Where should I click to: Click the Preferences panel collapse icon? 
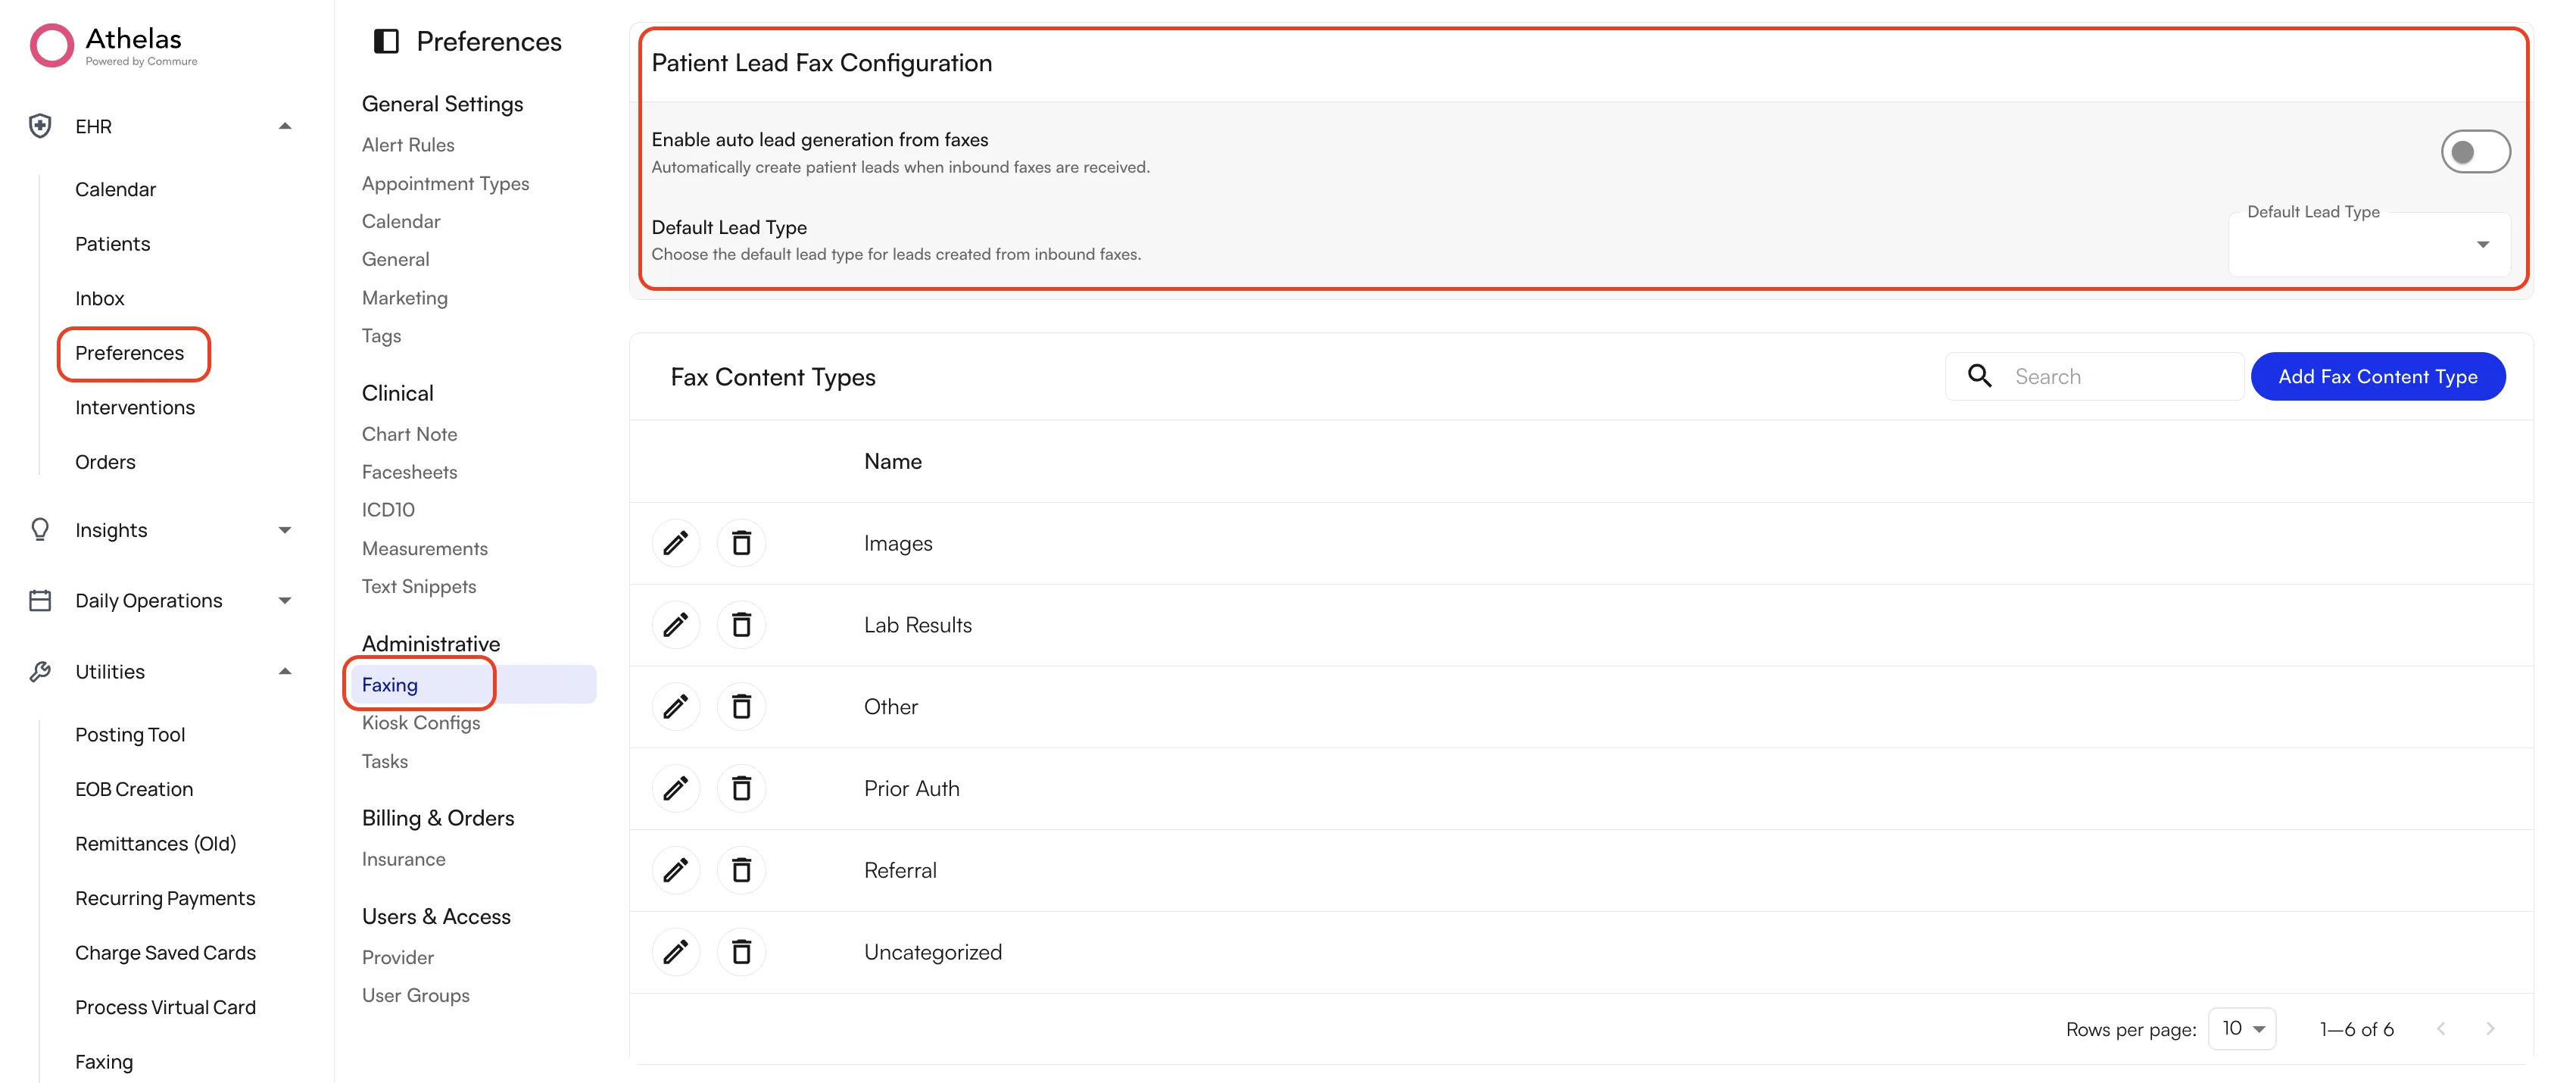coord(386,41)
